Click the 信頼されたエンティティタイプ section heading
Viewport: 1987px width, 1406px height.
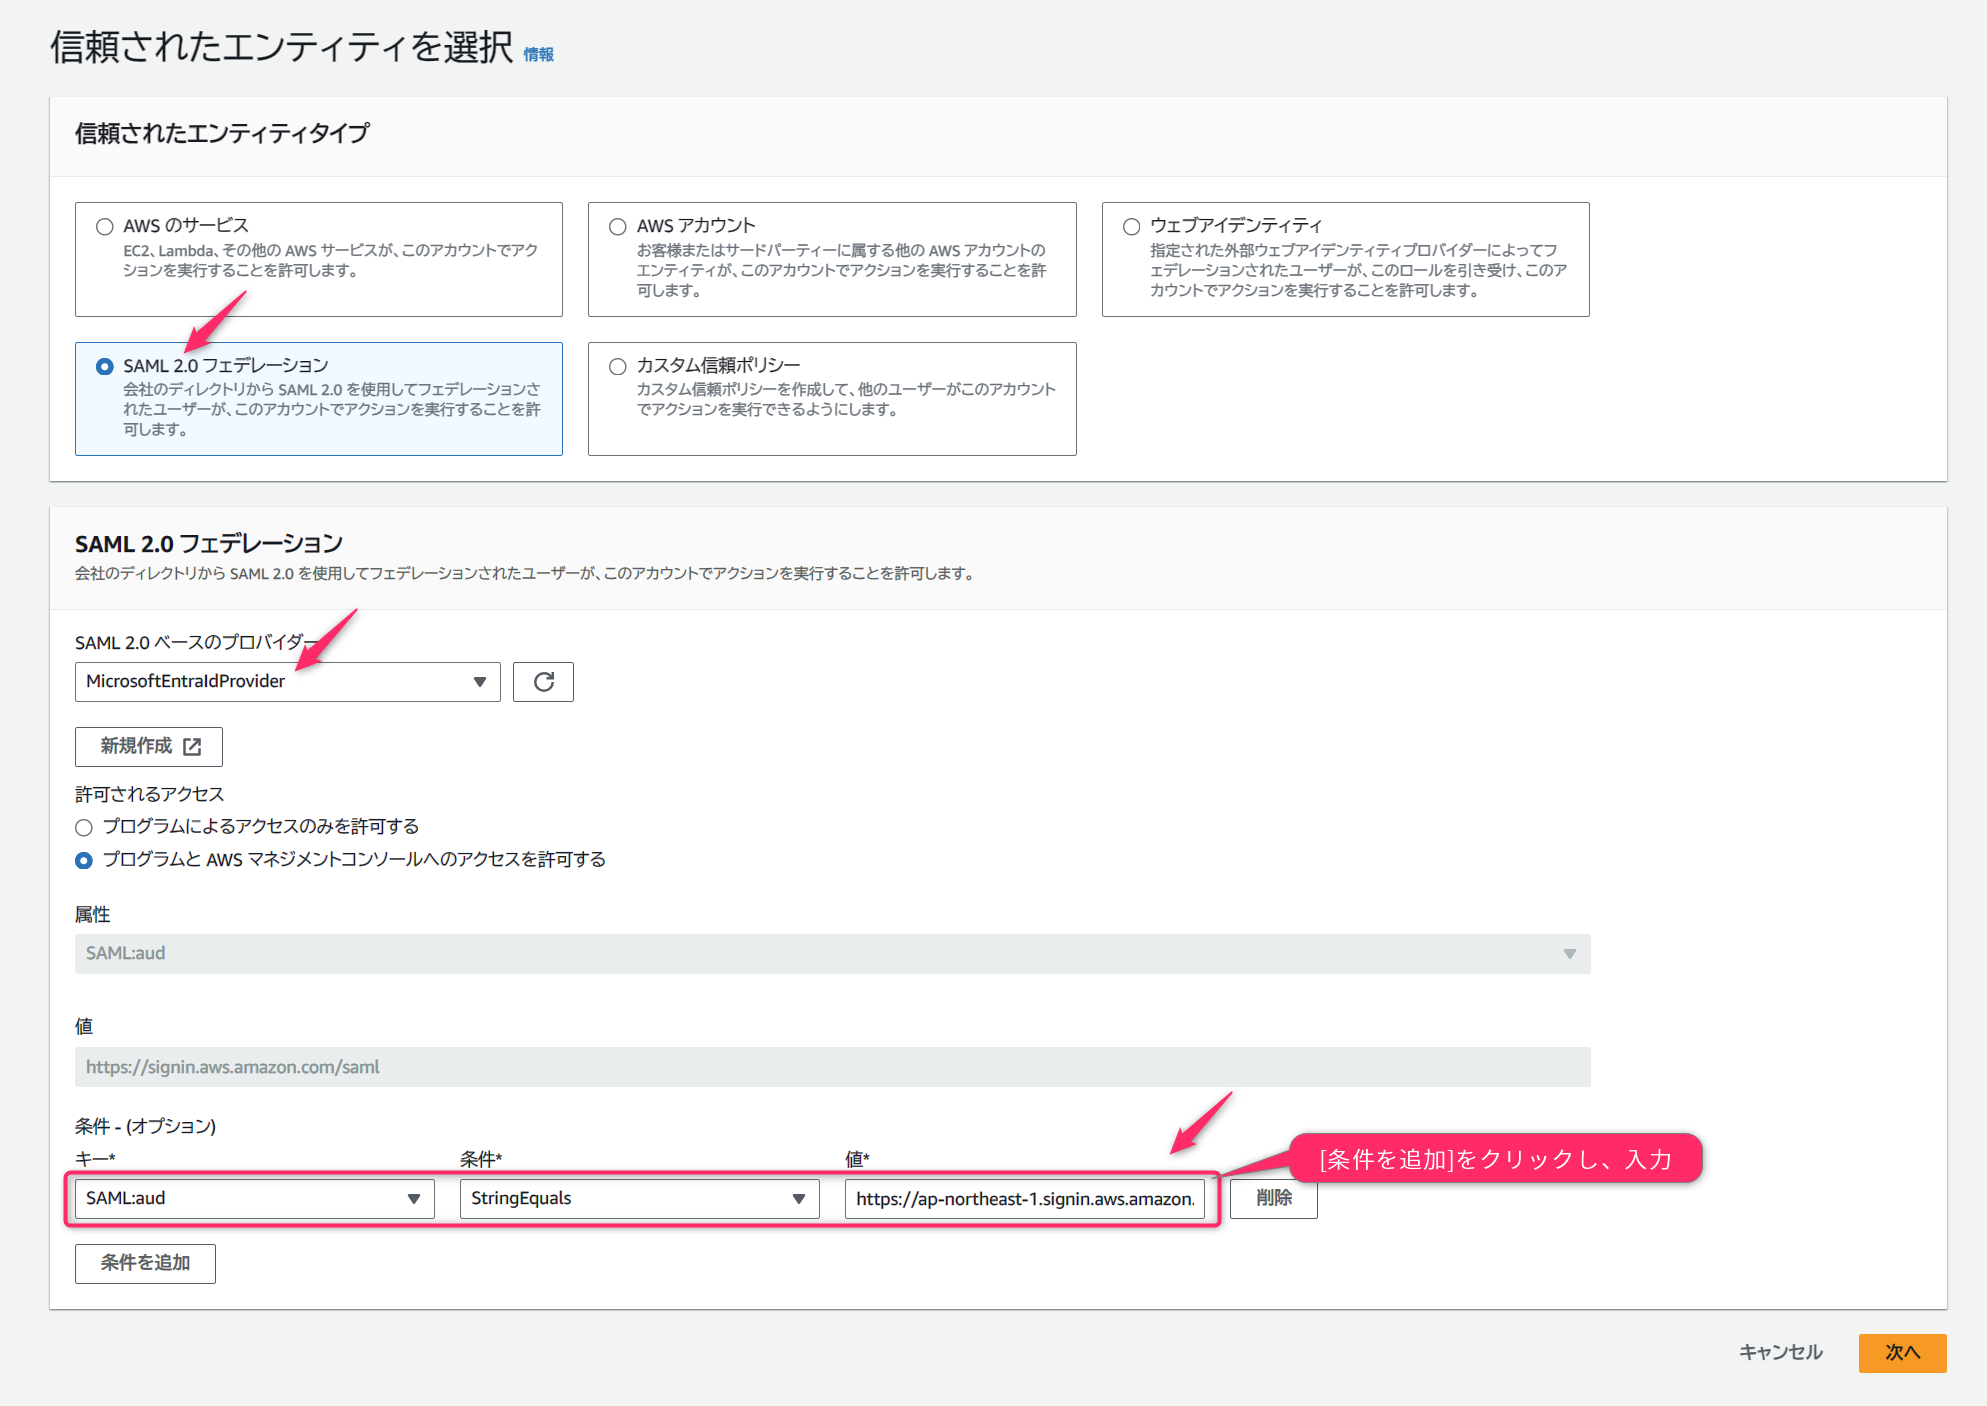pyautogui.click(x=222, y=133)
